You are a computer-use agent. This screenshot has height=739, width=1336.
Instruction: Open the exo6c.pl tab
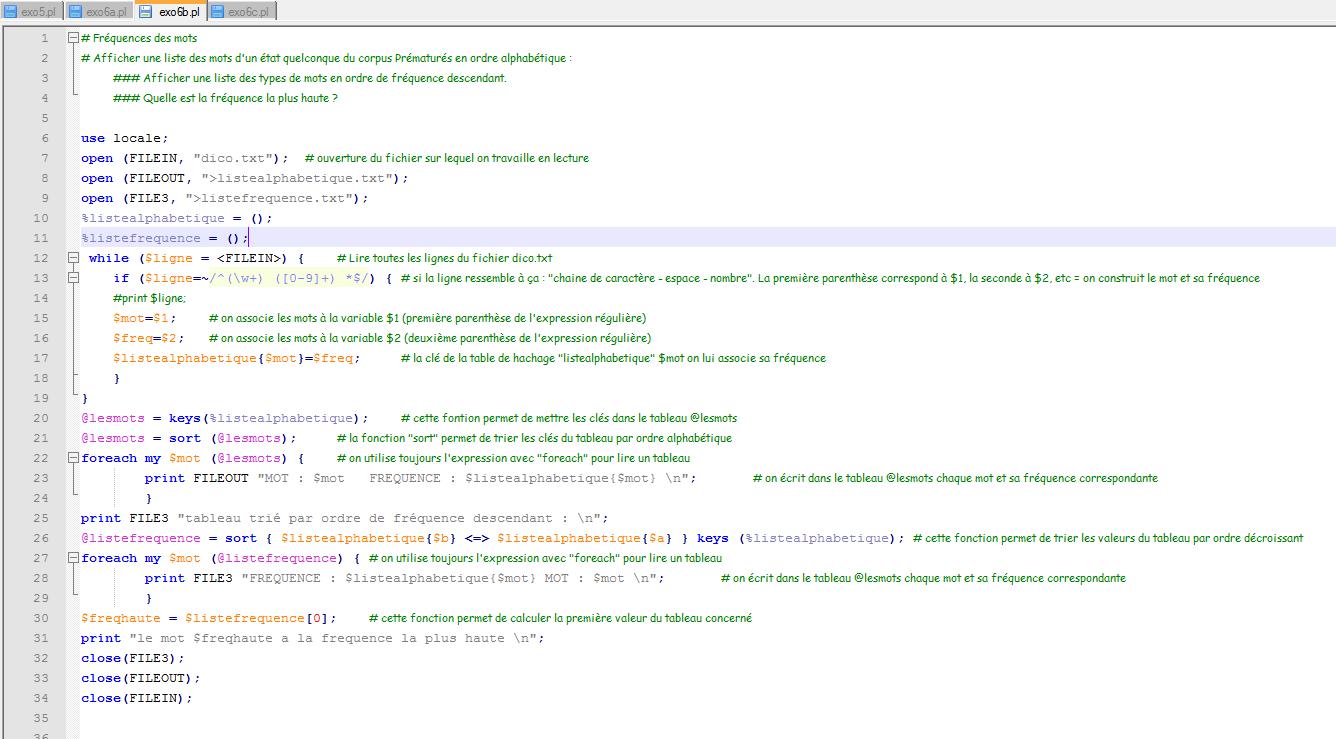(247, 12)
